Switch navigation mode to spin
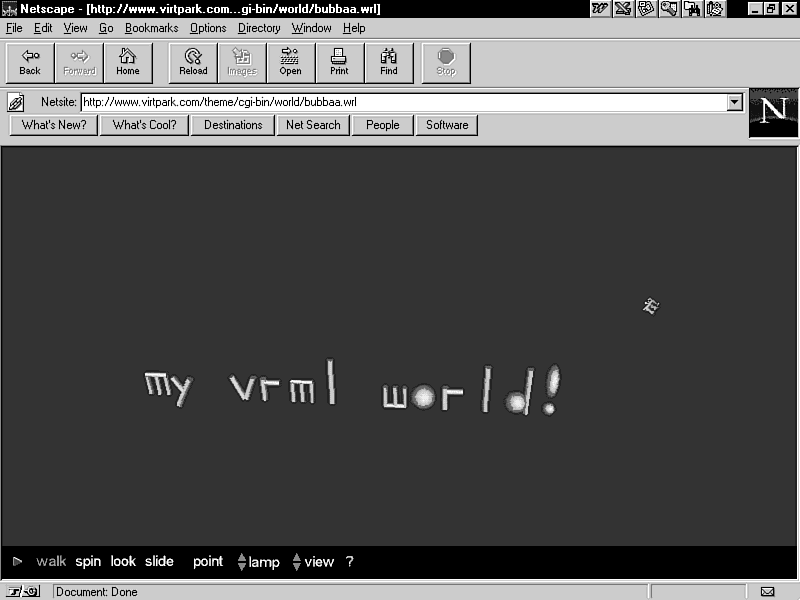Image resolution: width=800 pixels, height=600 pixels. click(x=88, y=562)
